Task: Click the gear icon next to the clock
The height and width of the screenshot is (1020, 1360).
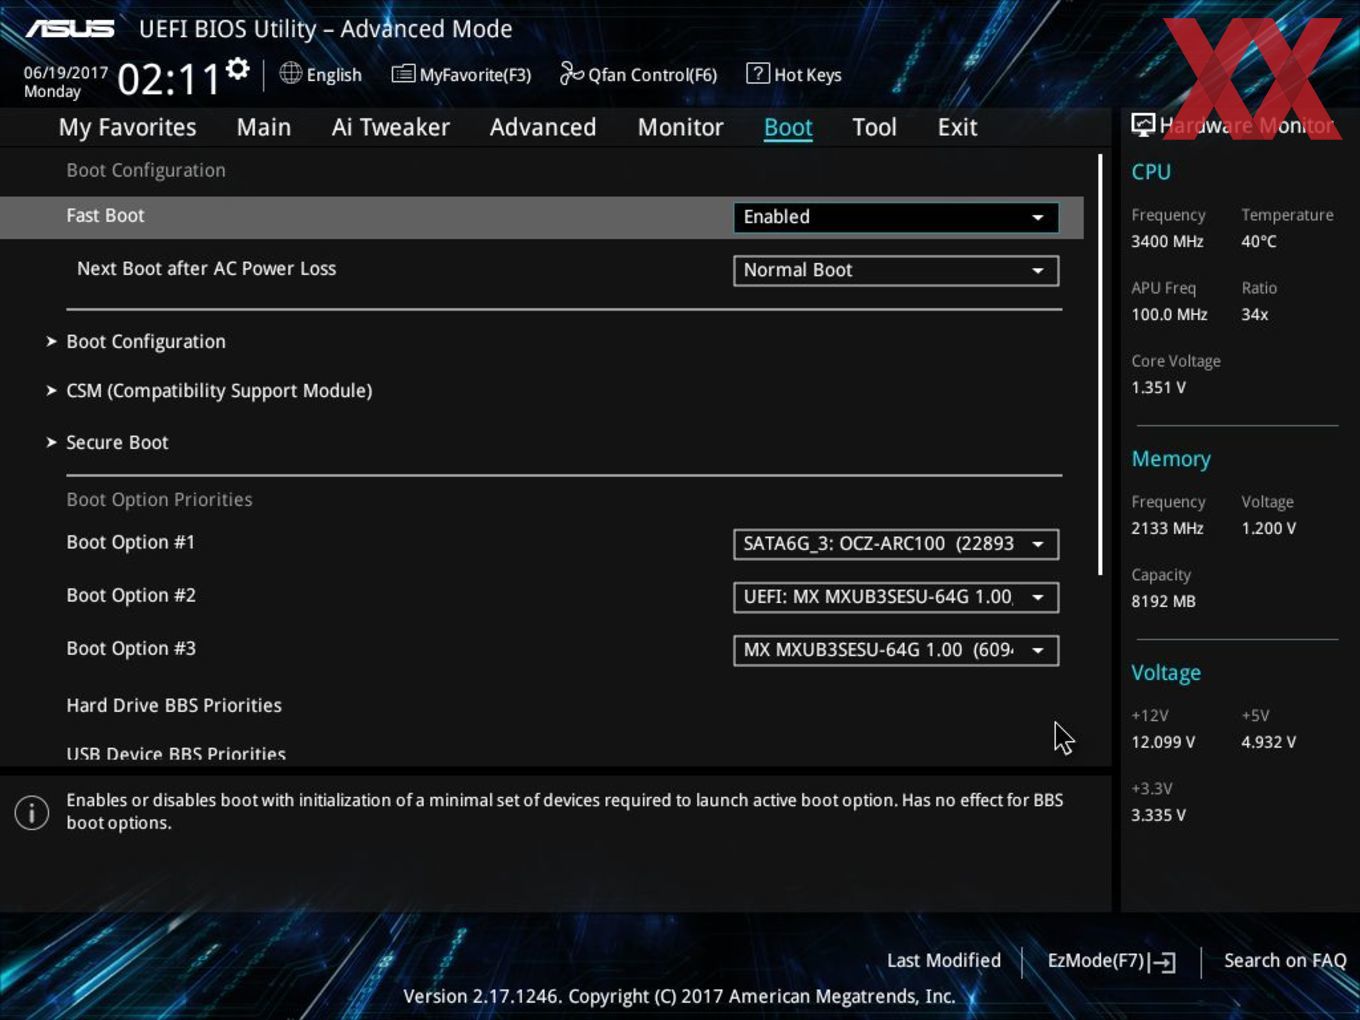Action: tap(237, 69)
